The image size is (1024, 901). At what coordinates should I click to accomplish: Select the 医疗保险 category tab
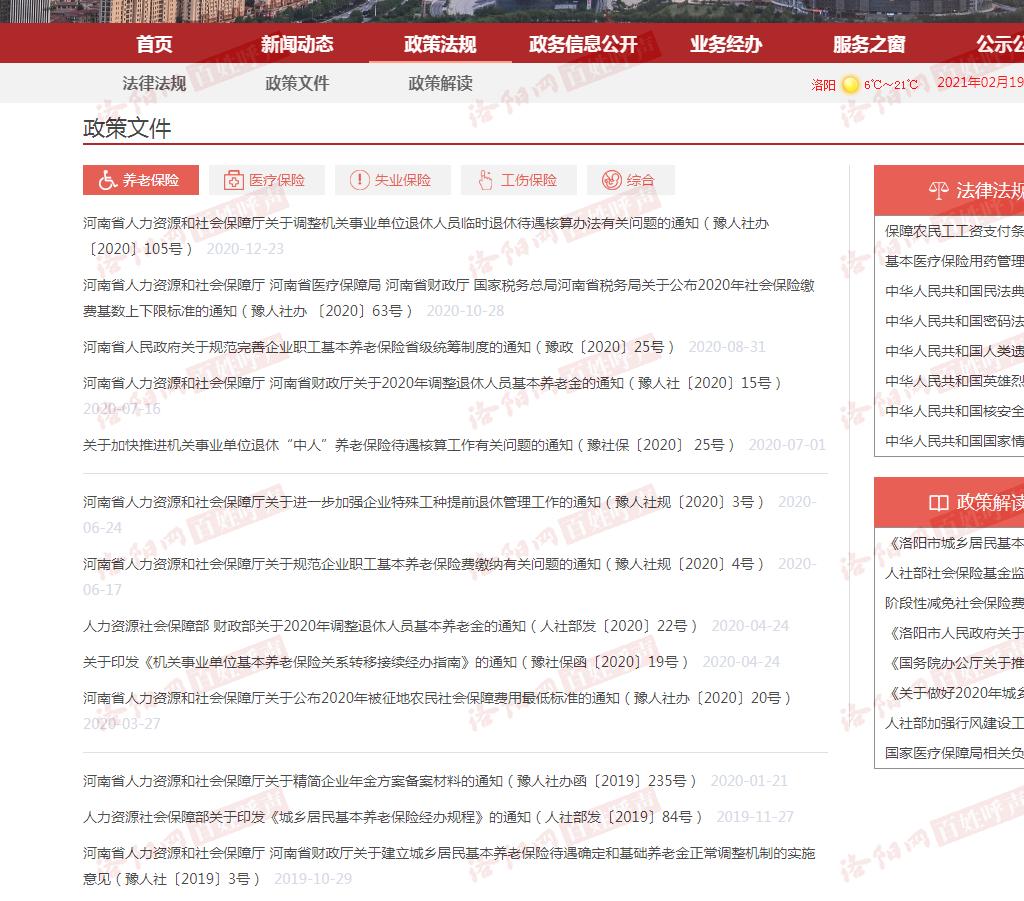click(x=267, y=180)
